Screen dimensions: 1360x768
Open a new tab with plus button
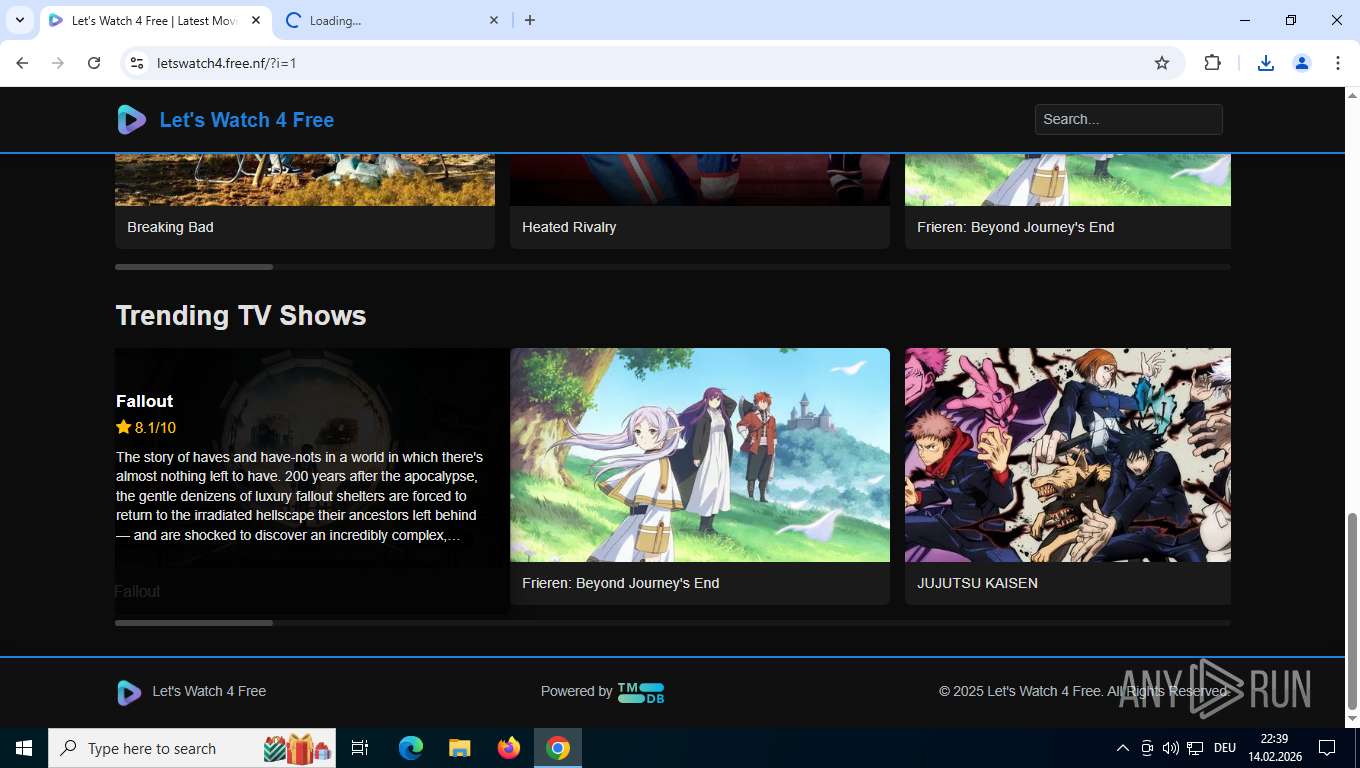(x=530, y=21)
